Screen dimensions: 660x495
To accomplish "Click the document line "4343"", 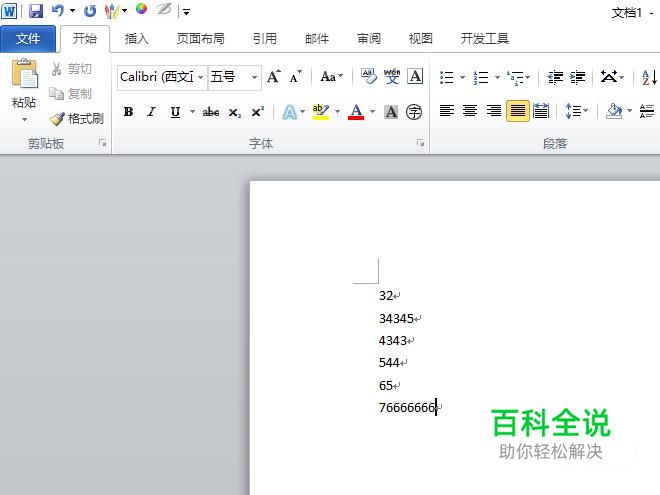I will (x=393, y=341).
